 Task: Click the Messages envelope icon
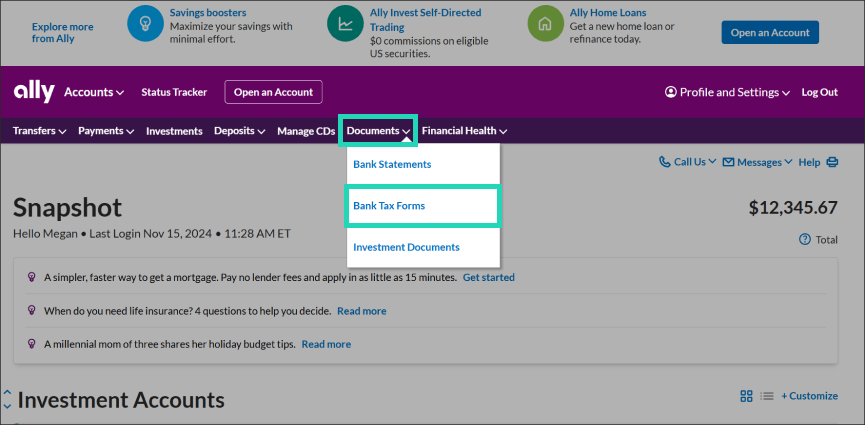pyautogui.click(x=728, y=162)
